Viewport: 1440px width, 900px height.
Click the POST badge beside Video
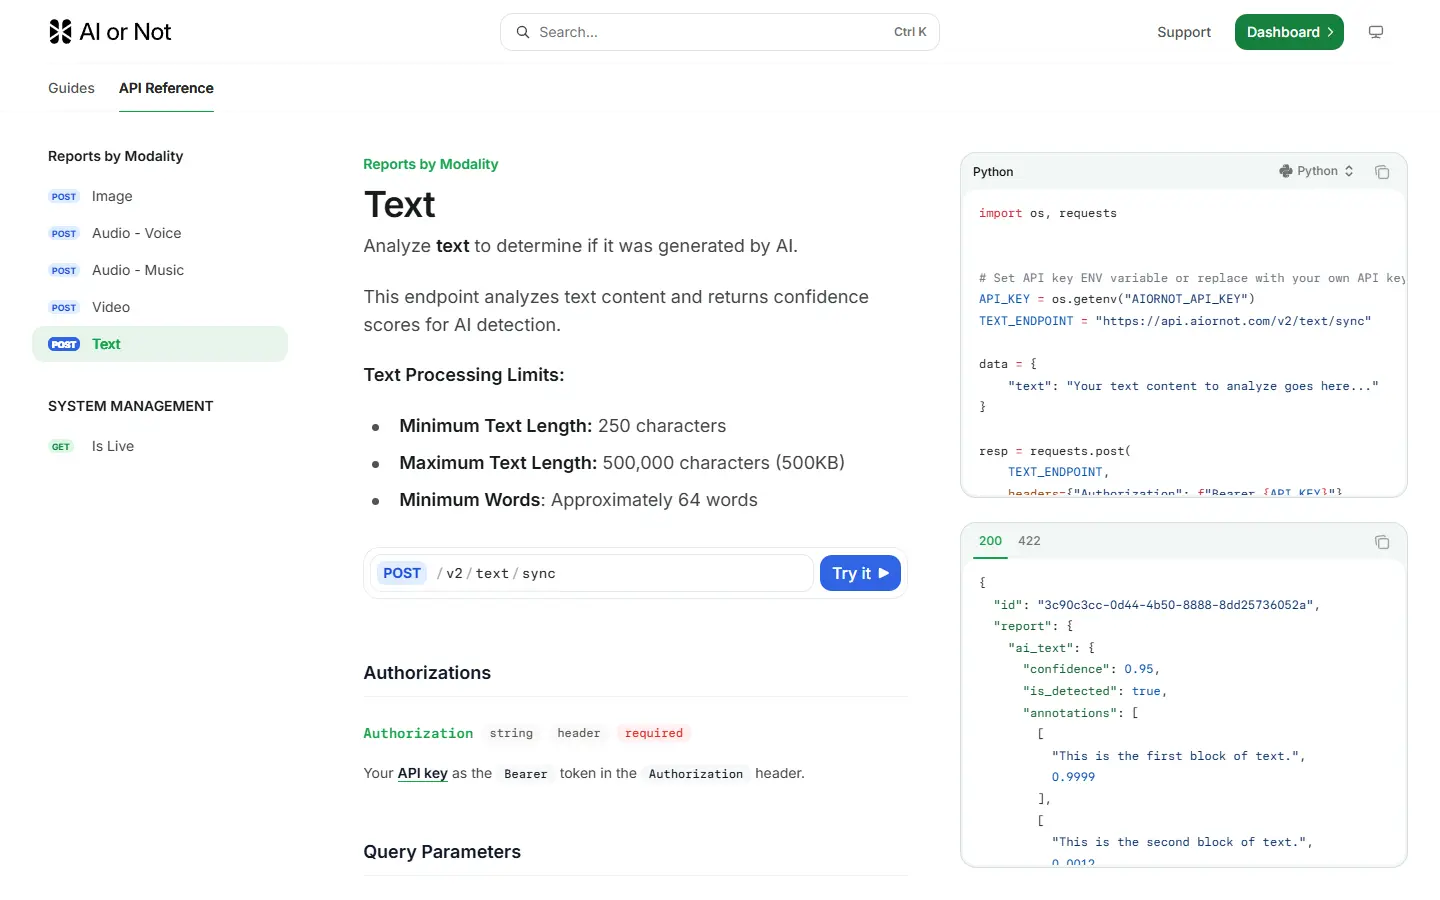pos(64,308)
